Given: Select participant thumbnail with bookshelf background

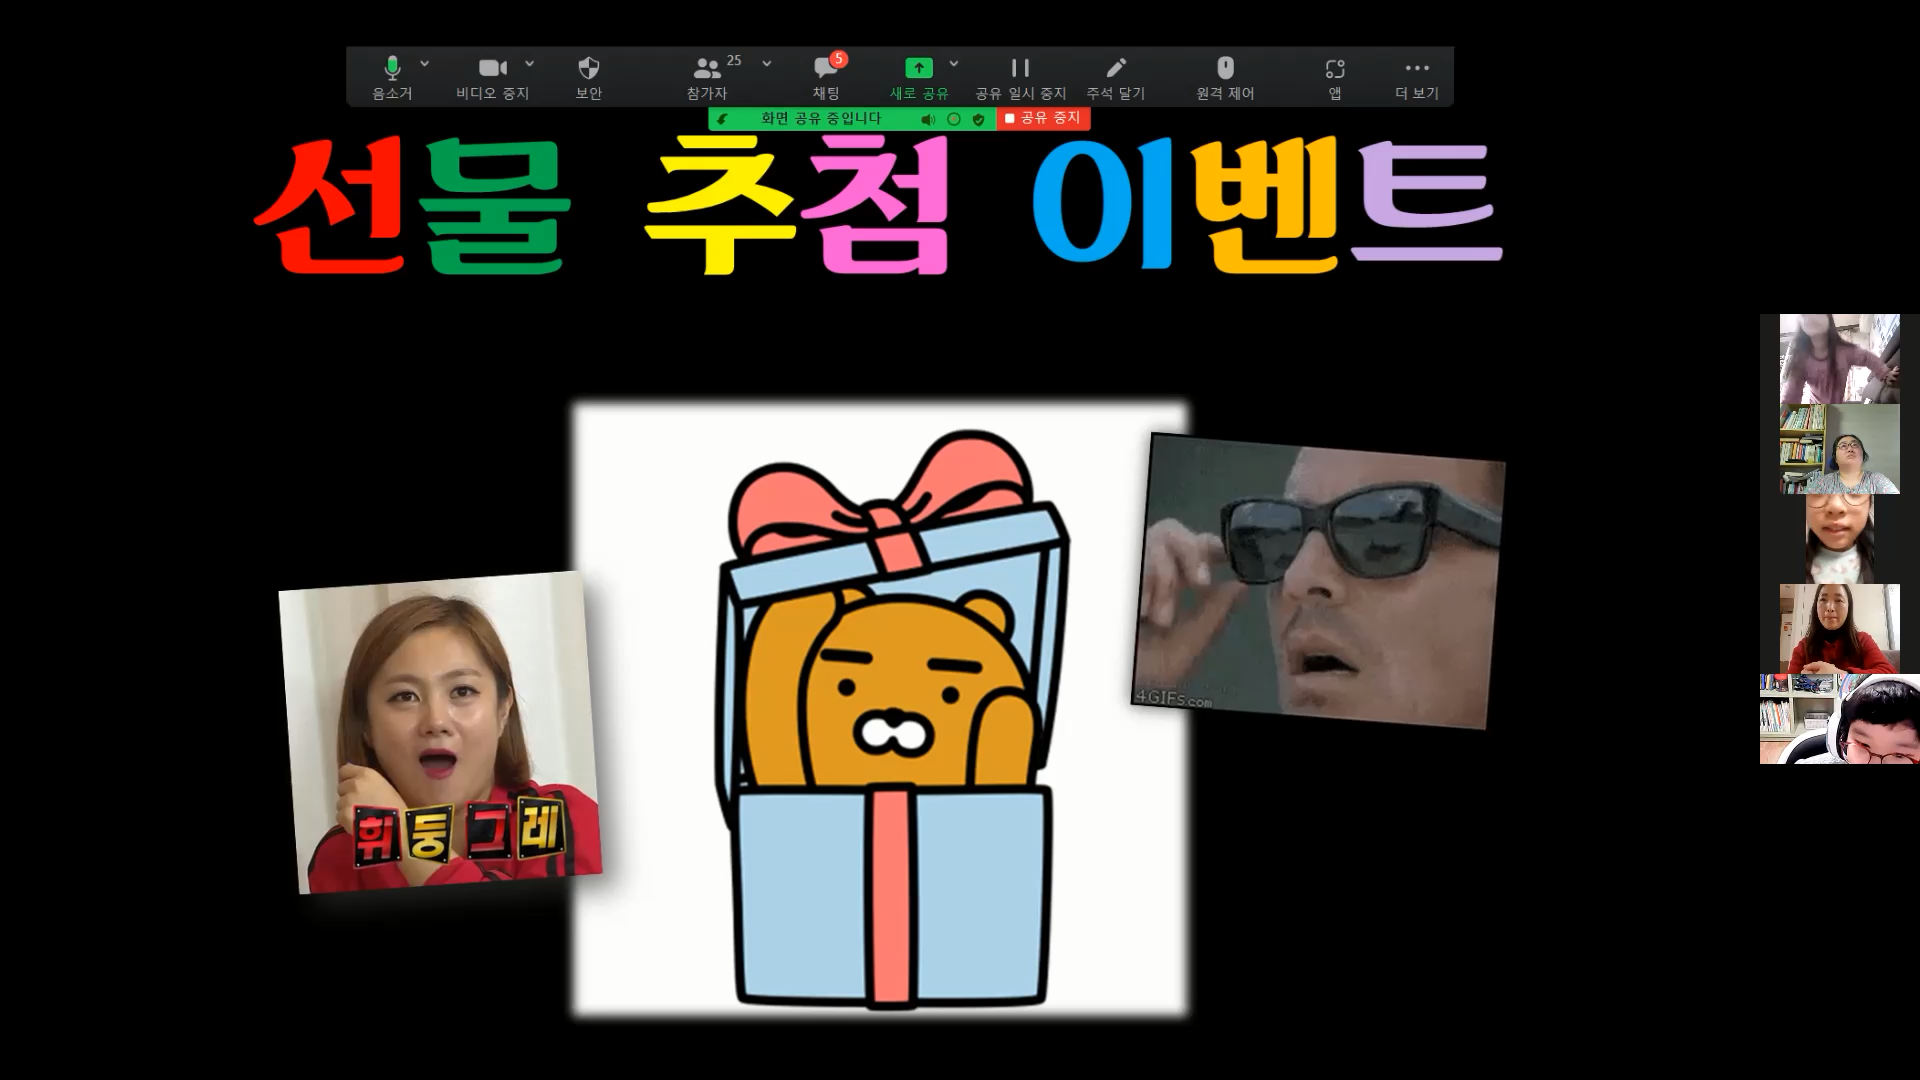Looking at the screenshot, I should tap(1839, 449).
